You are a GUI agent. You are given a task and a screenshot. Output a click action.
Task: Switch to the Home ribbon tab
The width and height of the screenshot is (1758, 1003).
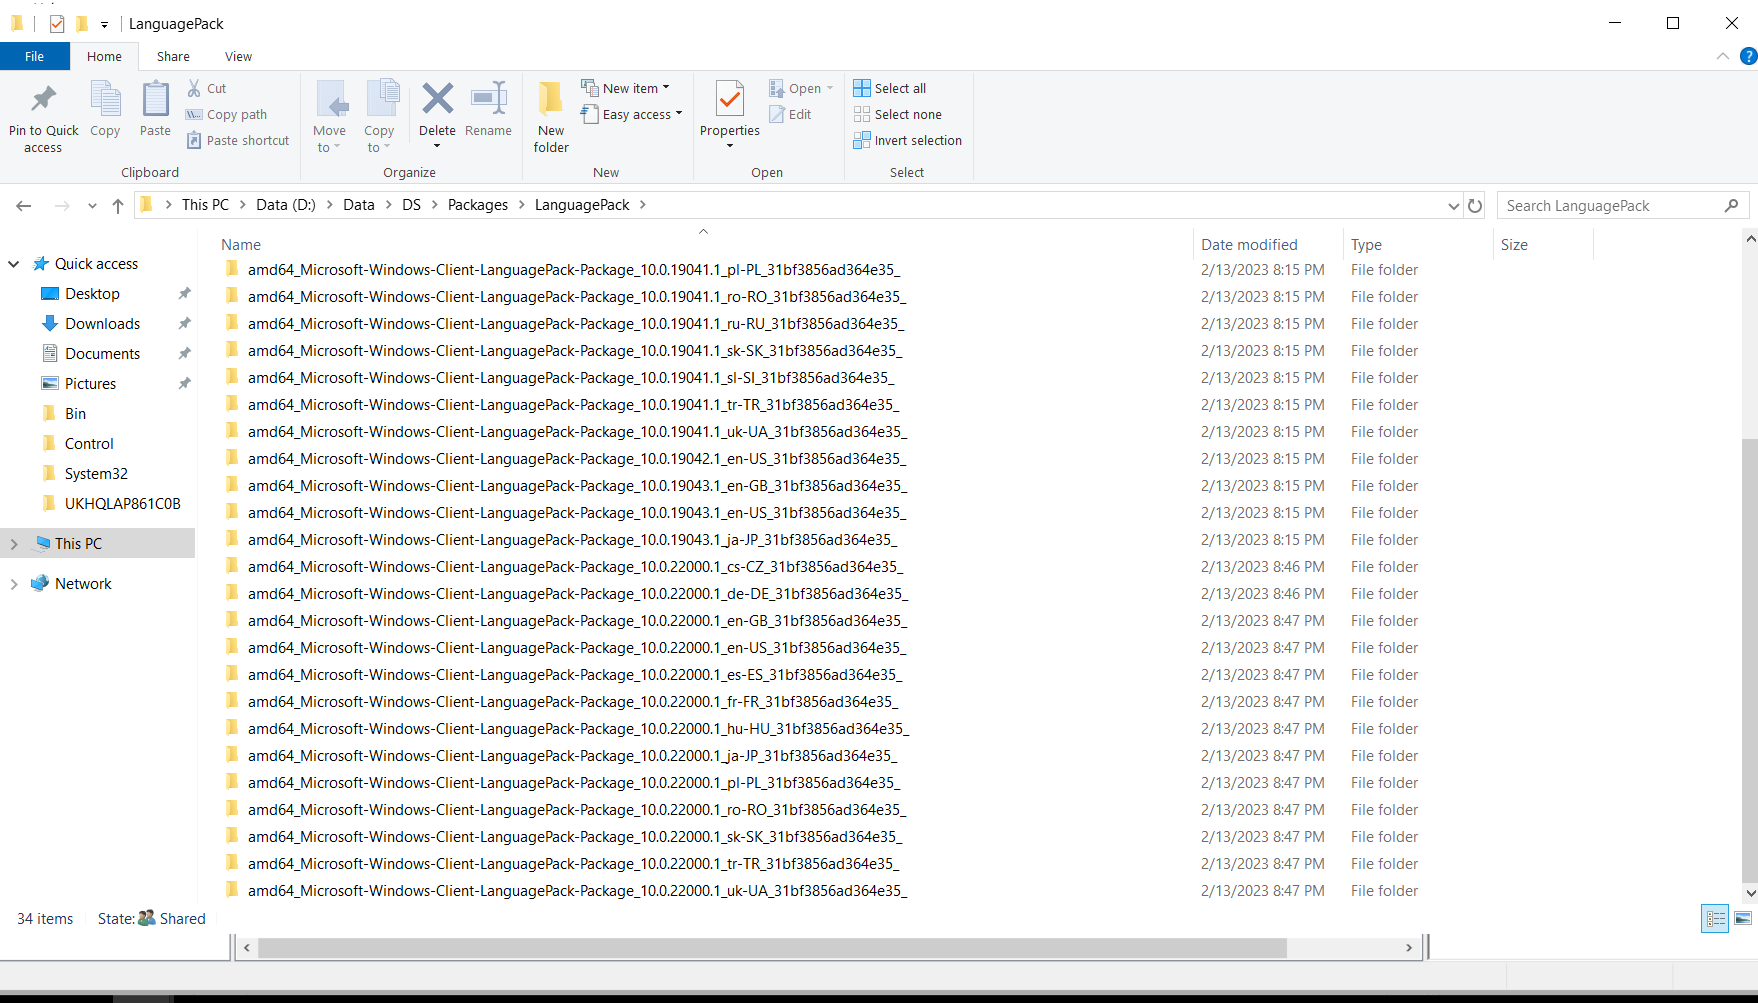104,56
